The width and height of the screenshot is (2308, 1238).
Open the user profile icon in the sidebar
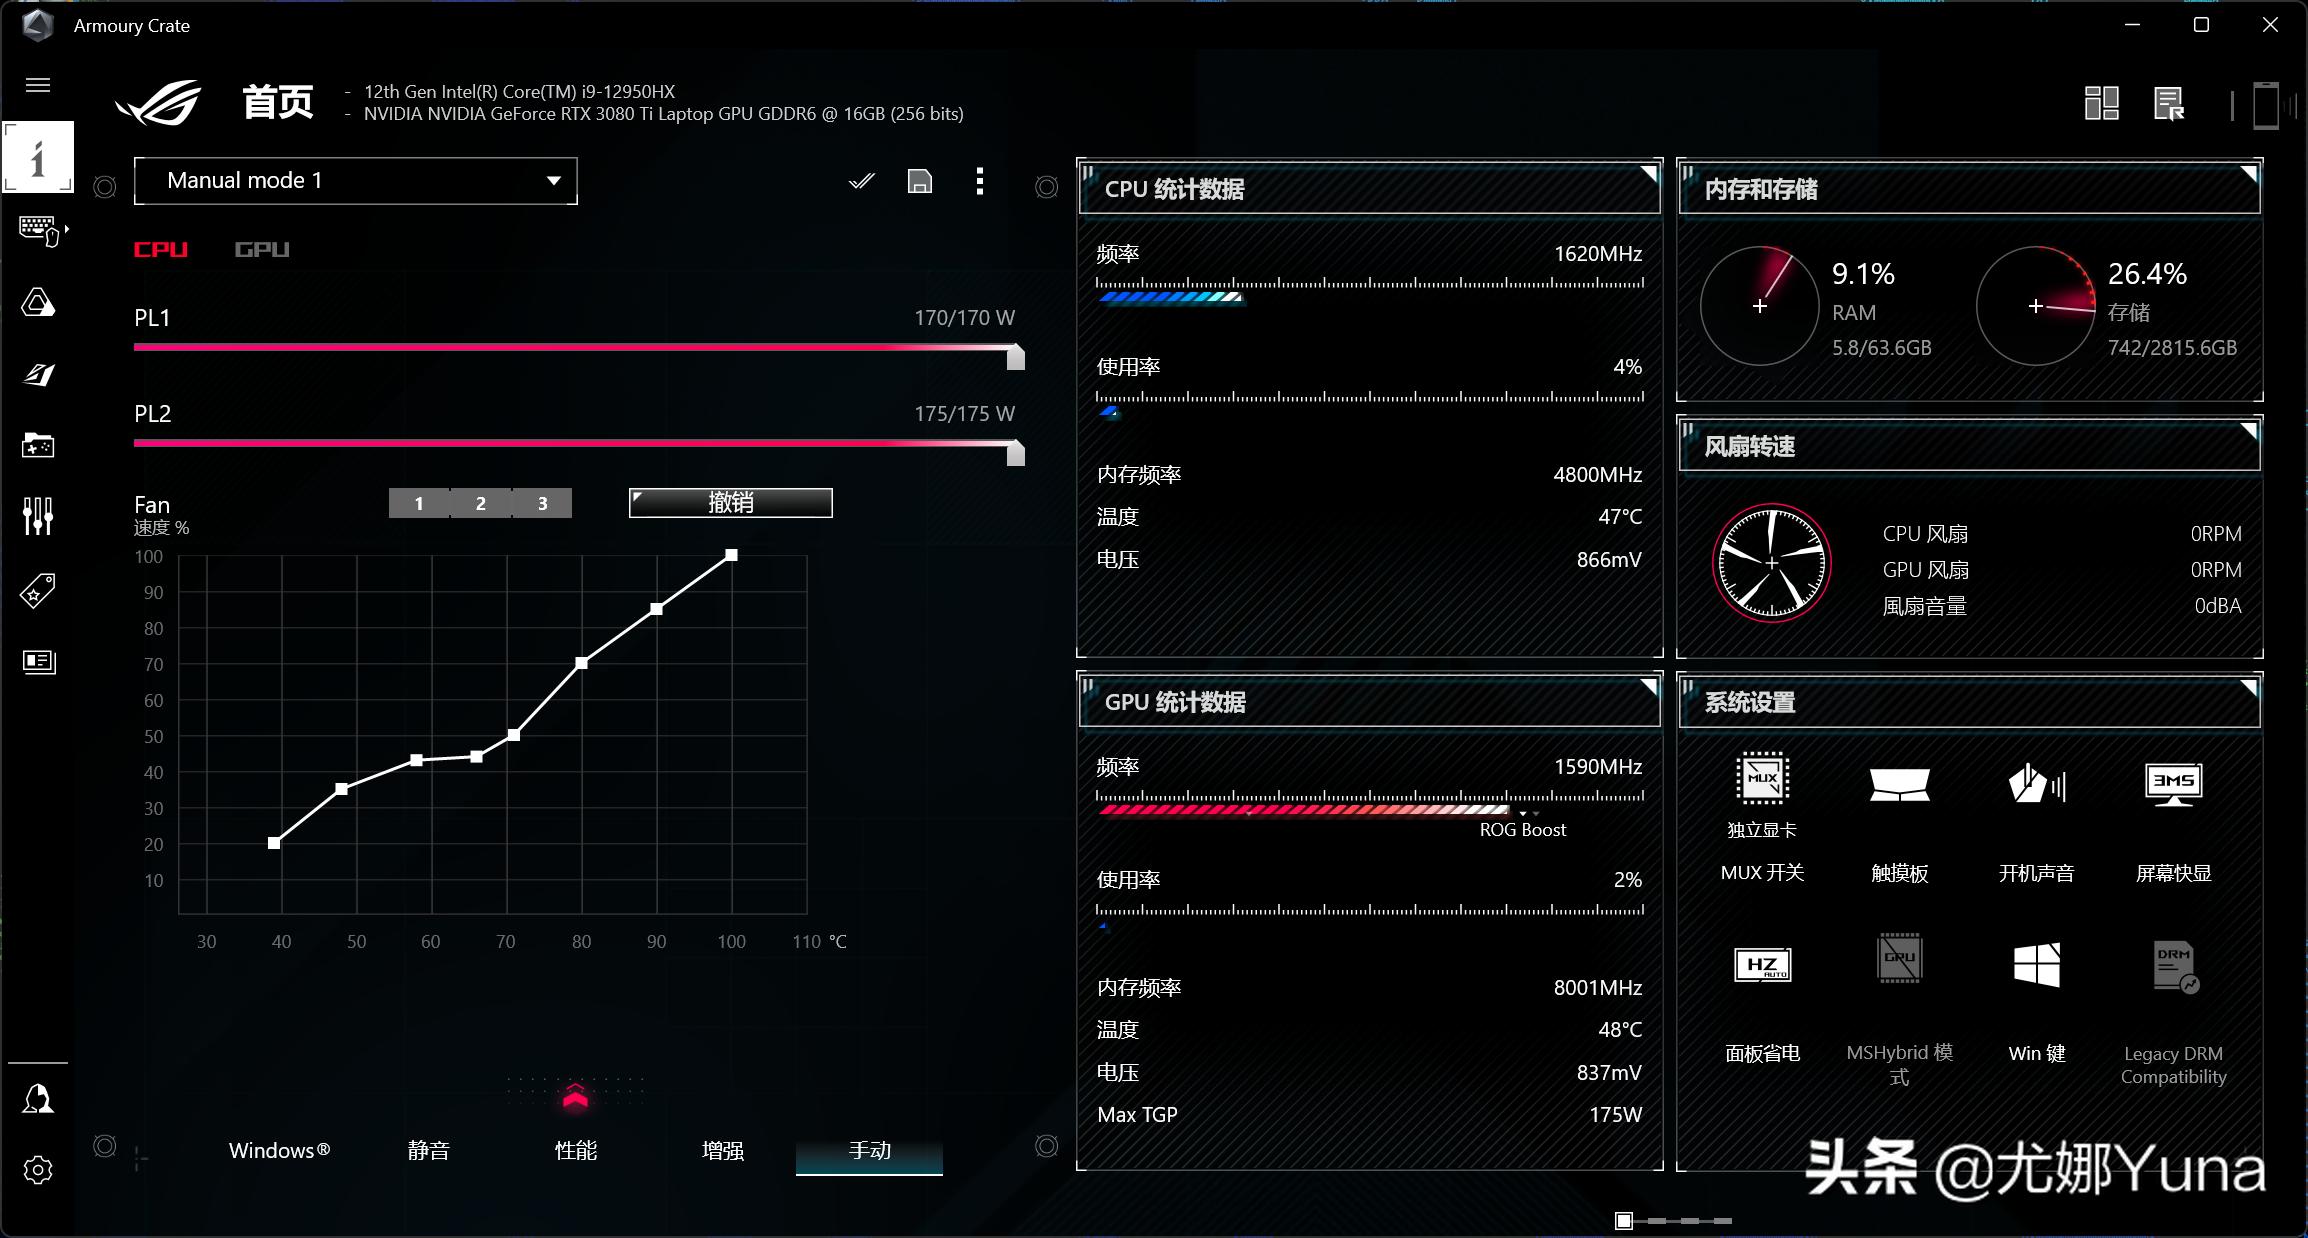click(38, 1099)
